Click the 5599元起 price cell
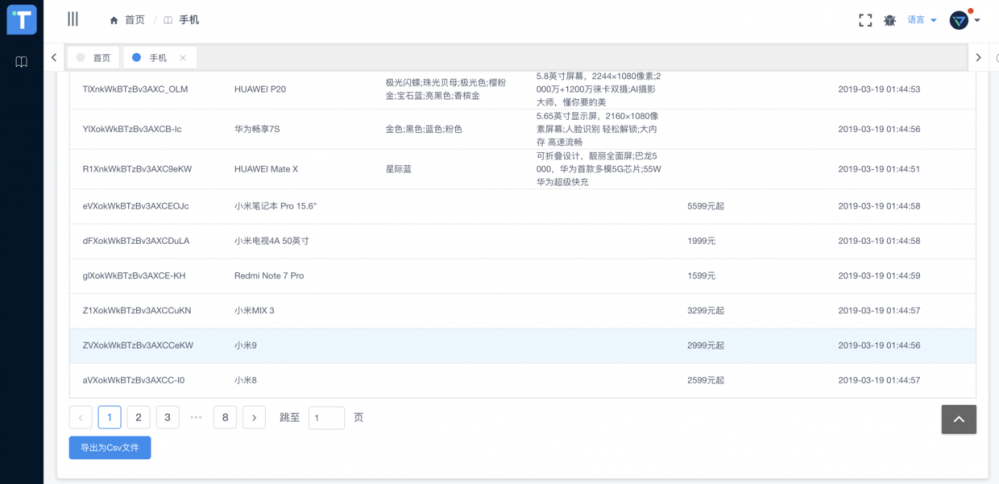999x484 pixels. click(705, 206)
